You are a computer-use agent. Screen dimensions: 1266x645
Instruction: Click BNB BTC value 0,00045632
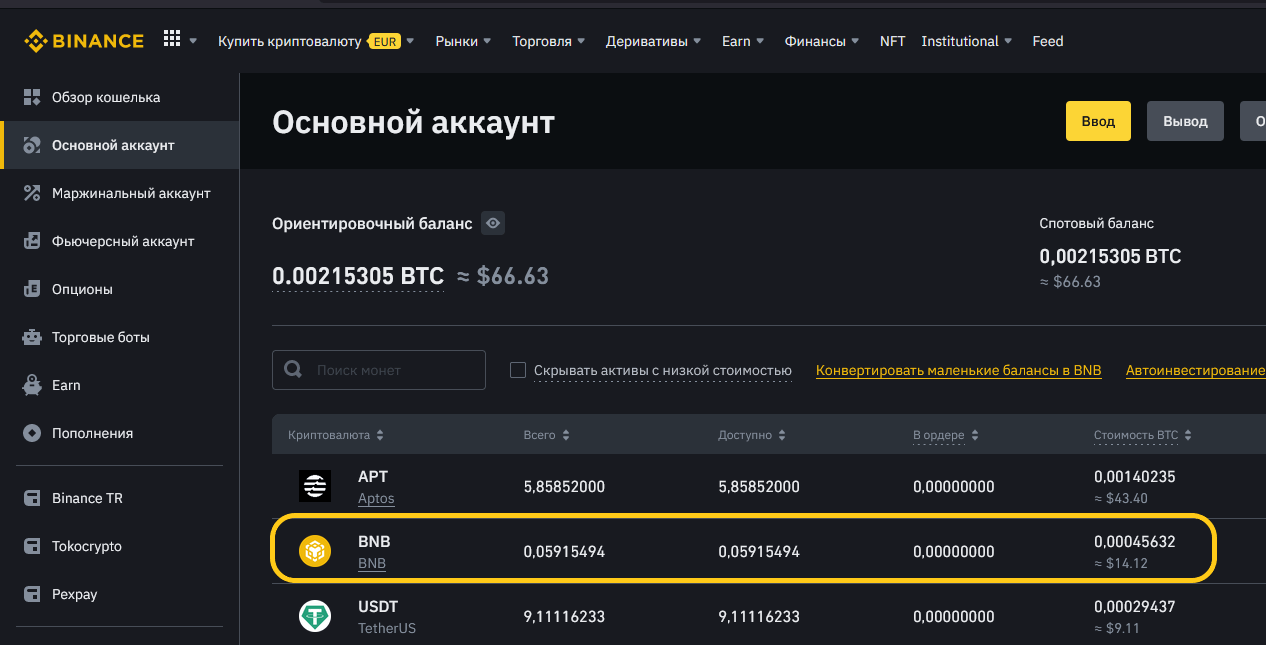(x=1135, y=542)
